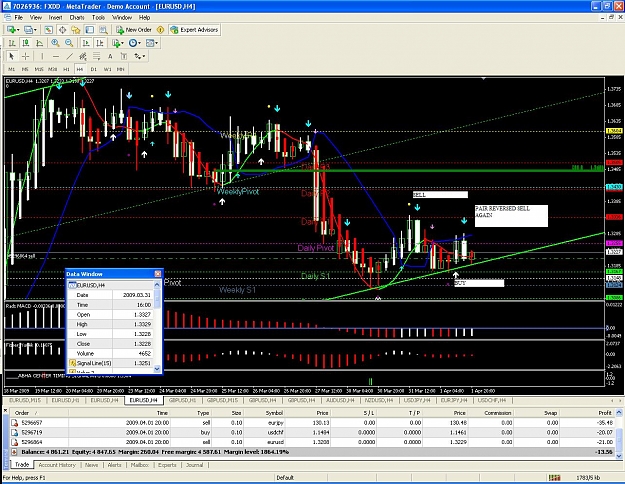Select the Fibonacci retracement tool
The width and height of the screenshot is (625, 484).
[x=96, y=56]
